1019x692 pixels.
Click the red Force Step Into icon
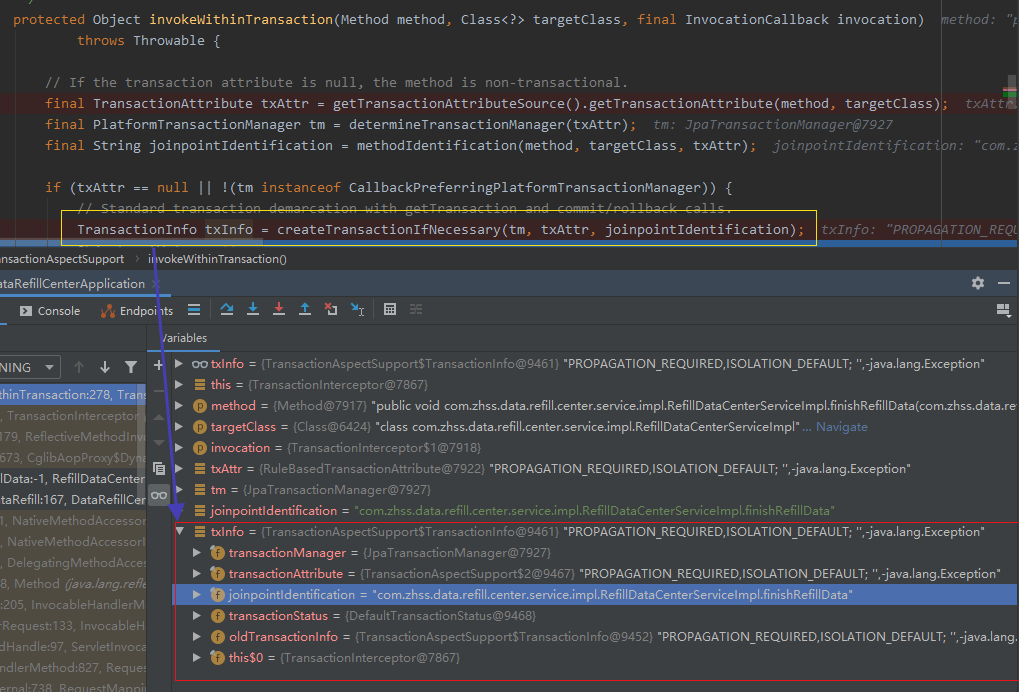pyautogui.click(x=279, y=310)
